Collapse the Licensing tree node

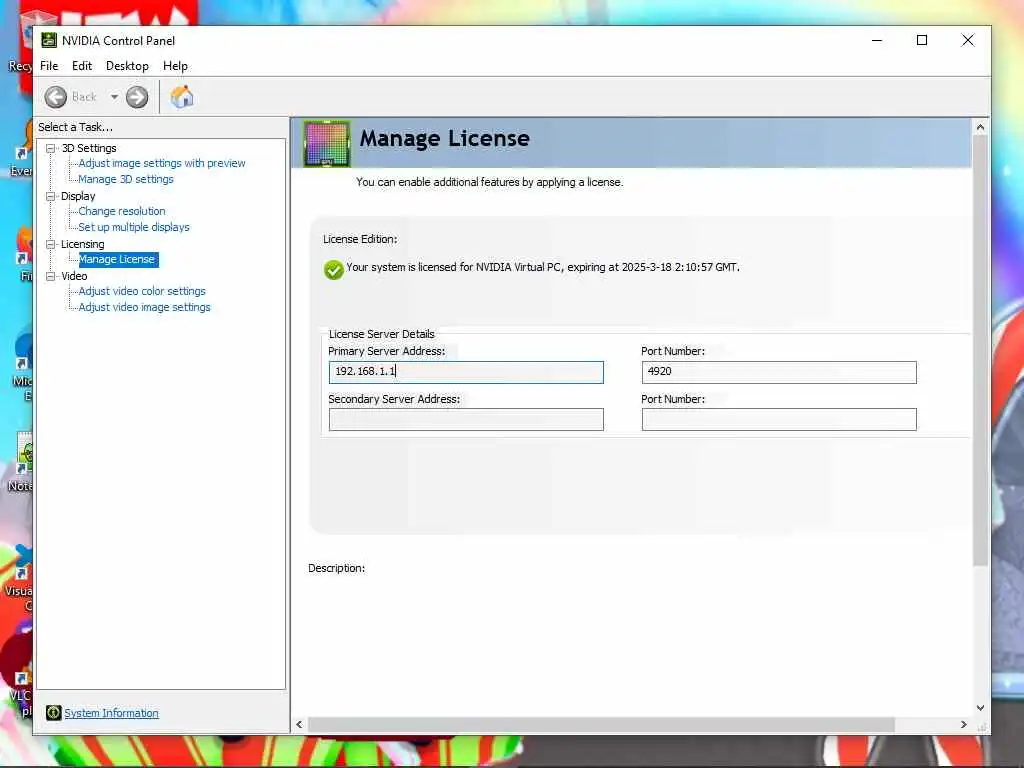[50, 244]
